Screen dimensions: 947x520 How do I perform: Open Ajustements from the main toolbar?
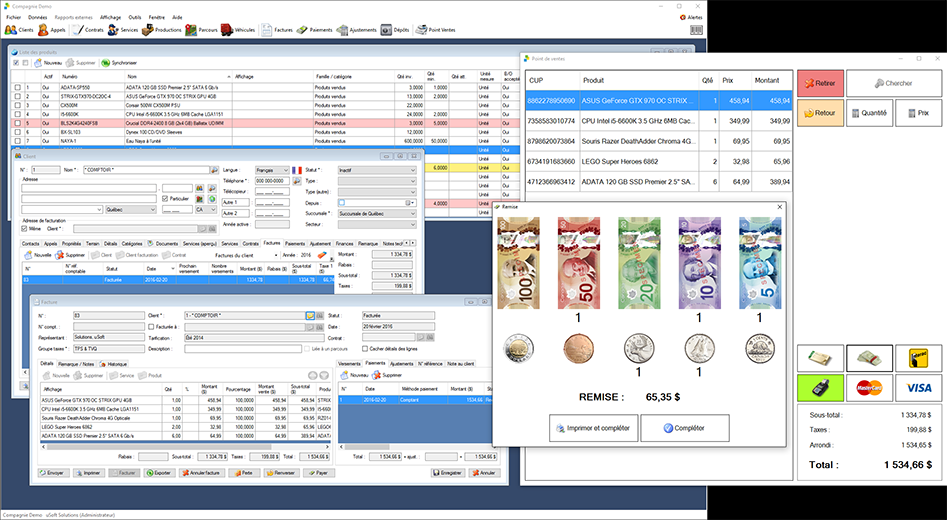pos(357,30)
